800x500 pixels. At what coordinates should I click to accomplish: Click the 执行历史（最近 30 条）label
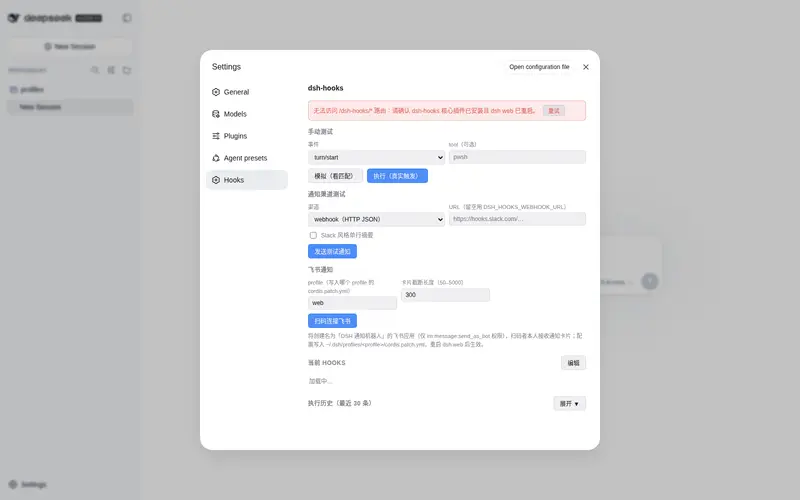click(x=340, y=403)
